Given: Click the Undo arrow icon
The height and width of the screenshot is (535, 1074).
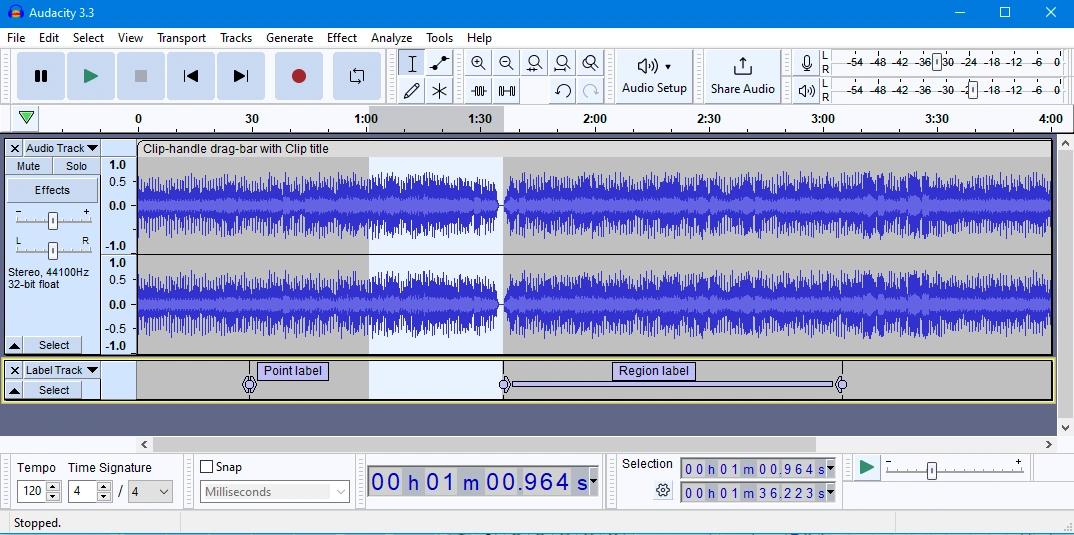Looking at the screenshot, I should tap(563, 91).
